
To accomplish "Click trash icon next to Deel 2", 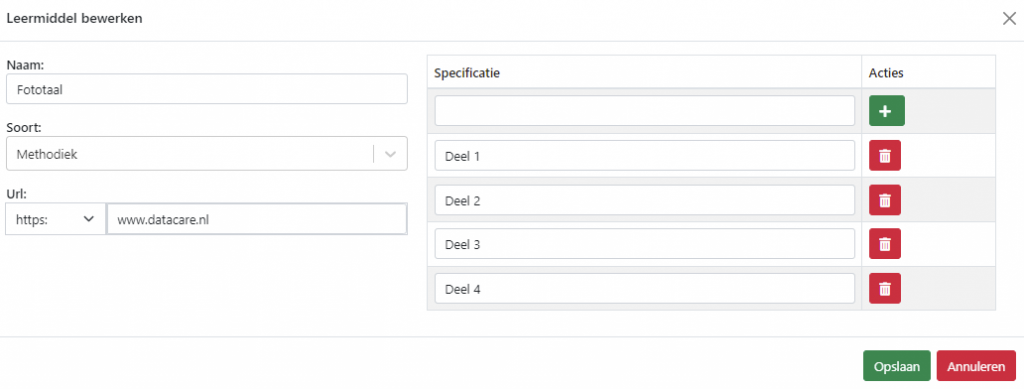I will [885, 200].
